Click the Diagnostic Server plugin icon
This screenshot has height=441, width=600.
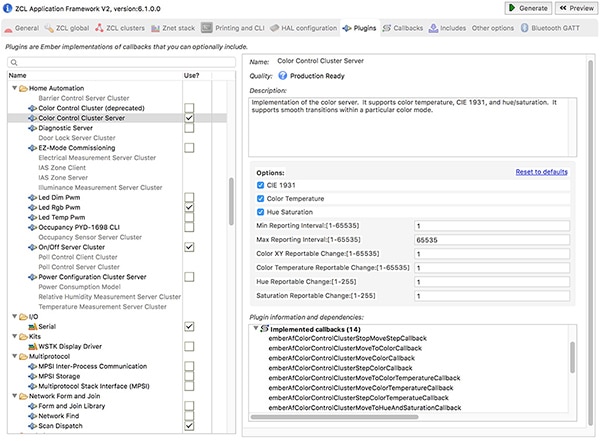(31, 128)
